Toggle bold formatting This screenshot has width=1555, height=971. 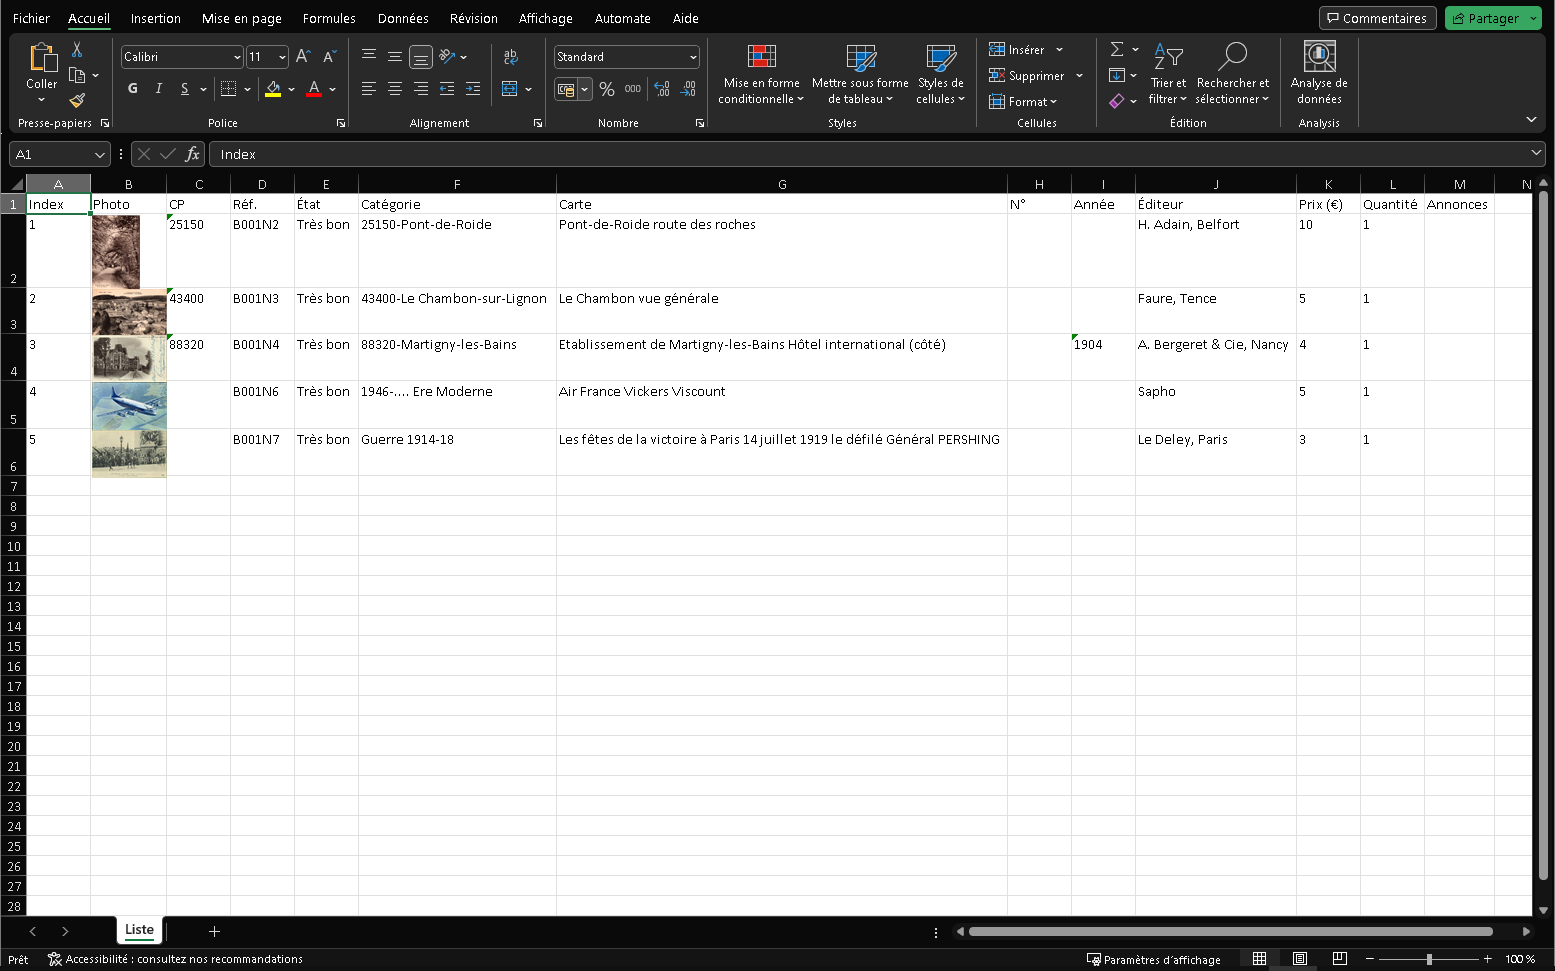click(133, 89)
